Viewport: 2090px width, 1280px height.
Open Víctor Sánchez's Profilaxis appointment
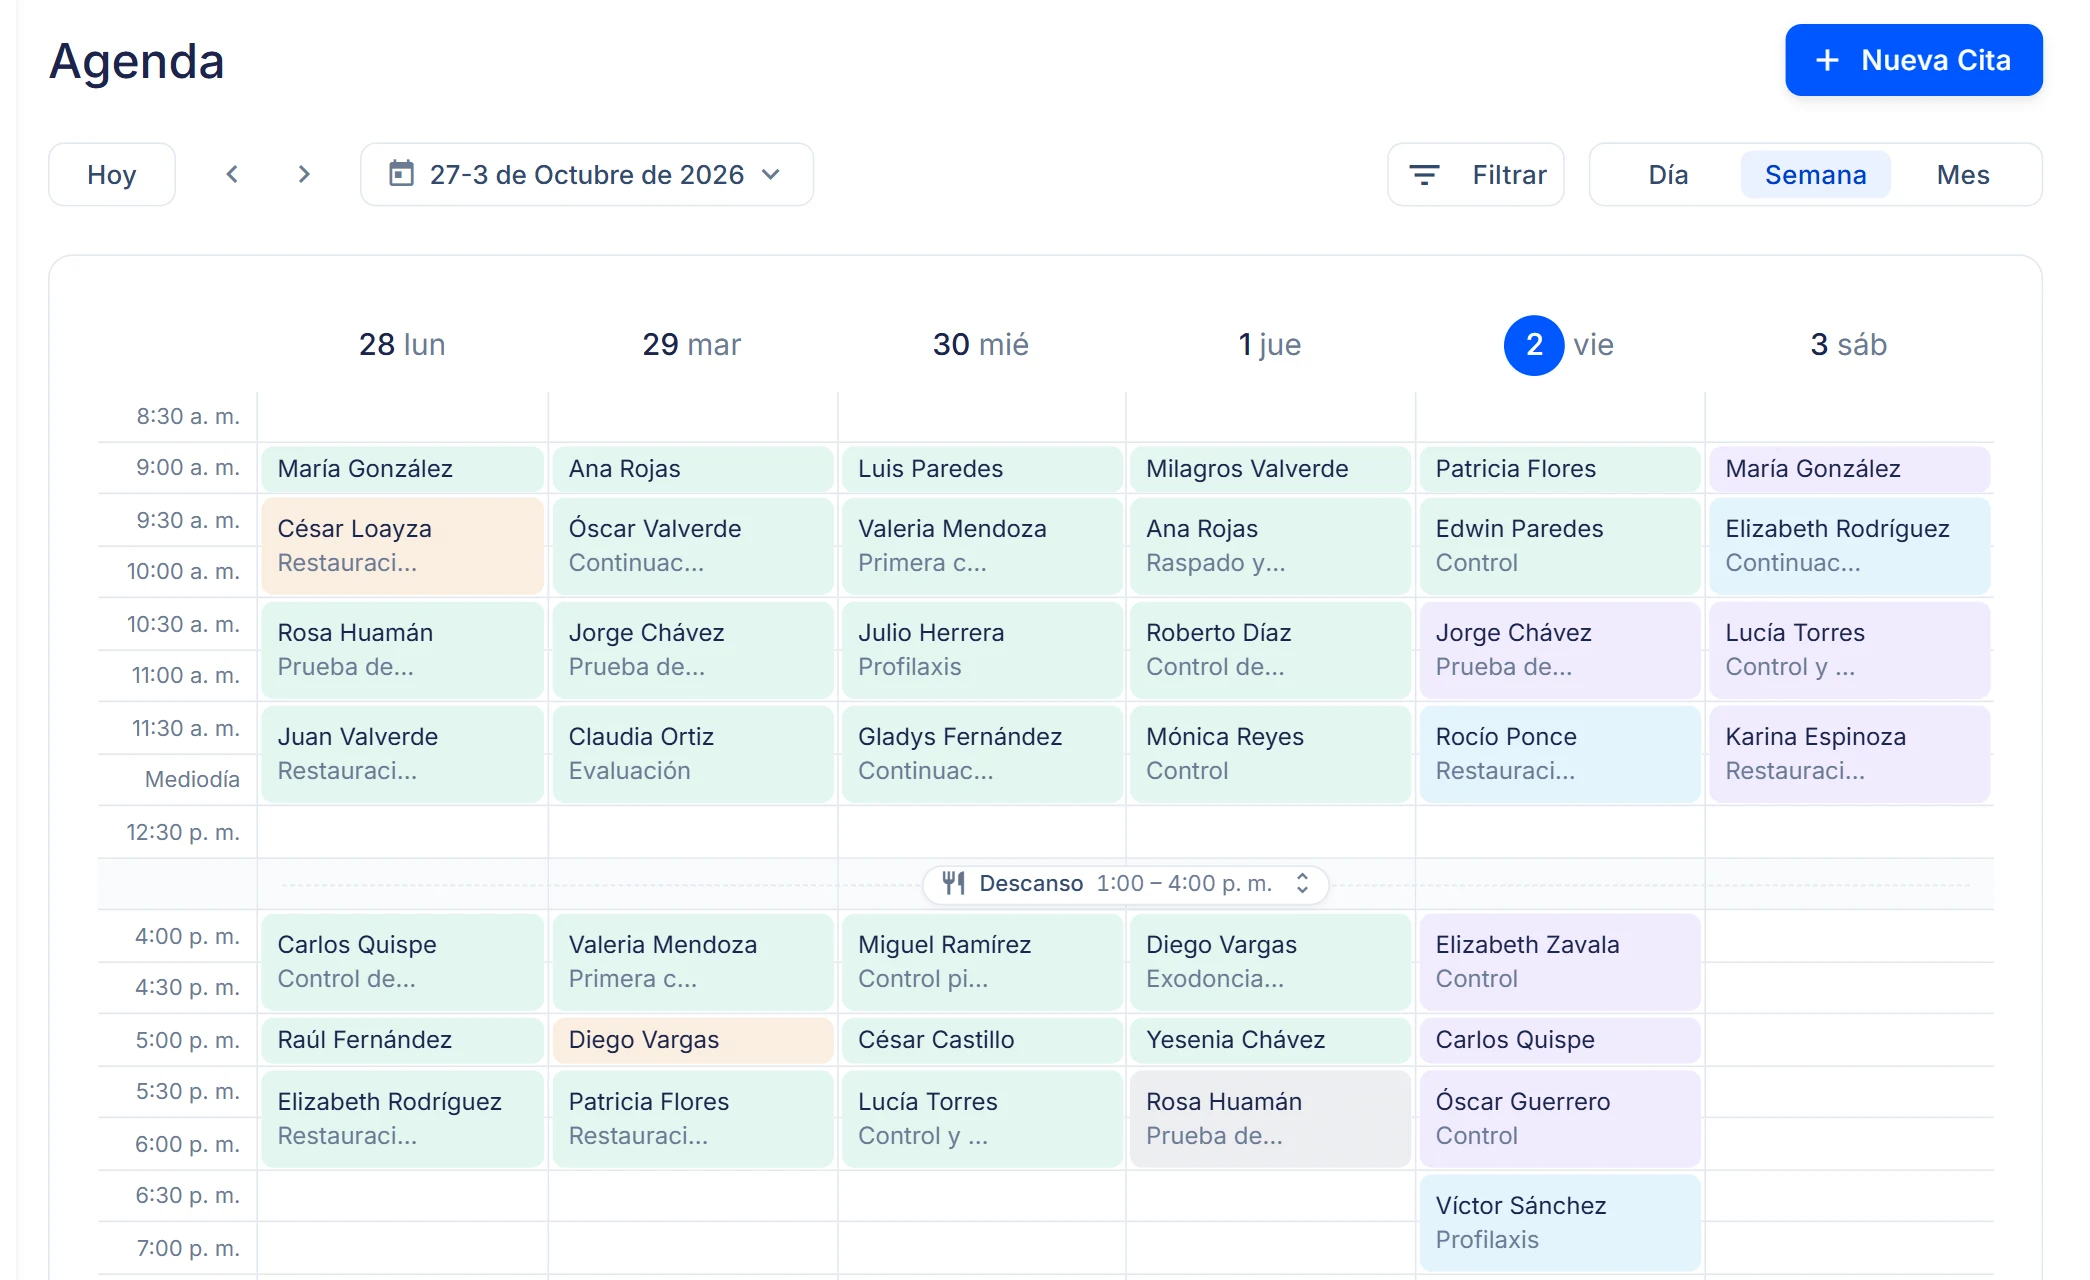1560,1222
